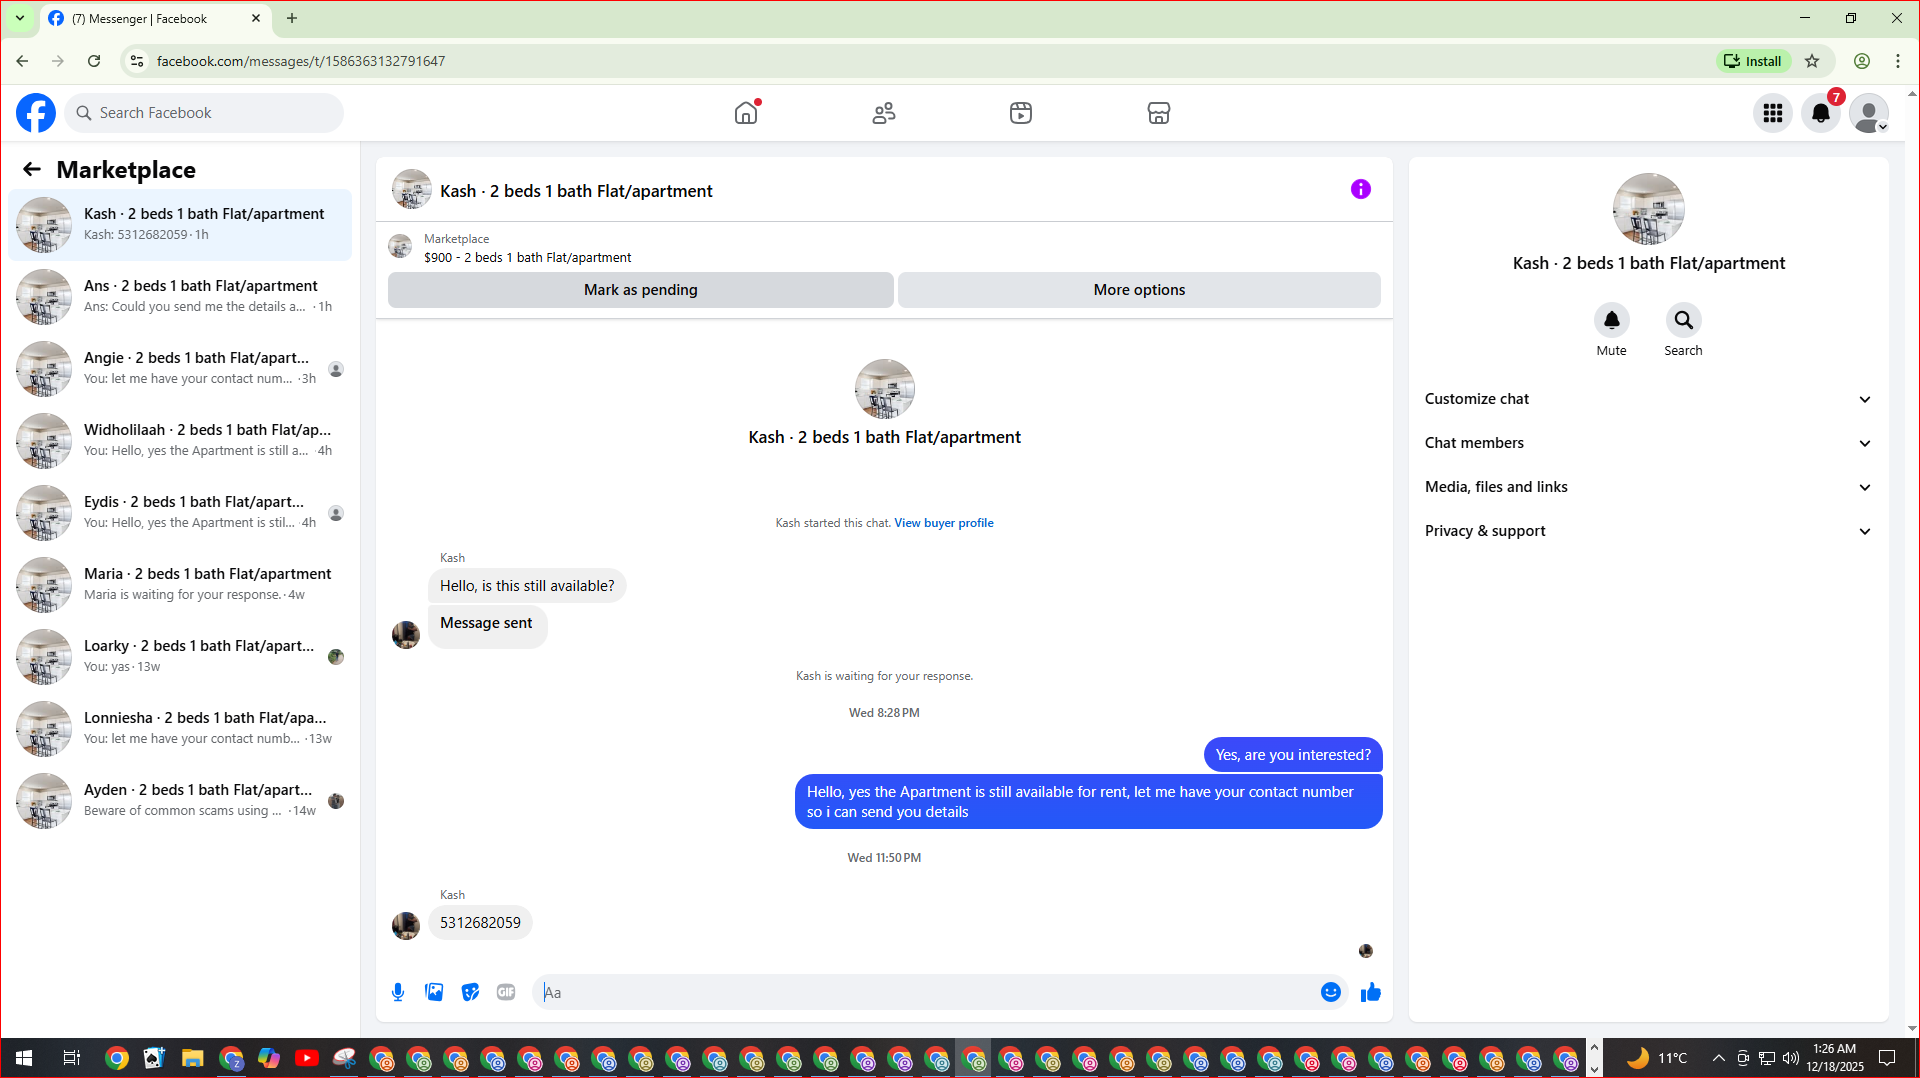Open the Friends icon in top navigation
1920x1078 pixels.
[884, 113]
